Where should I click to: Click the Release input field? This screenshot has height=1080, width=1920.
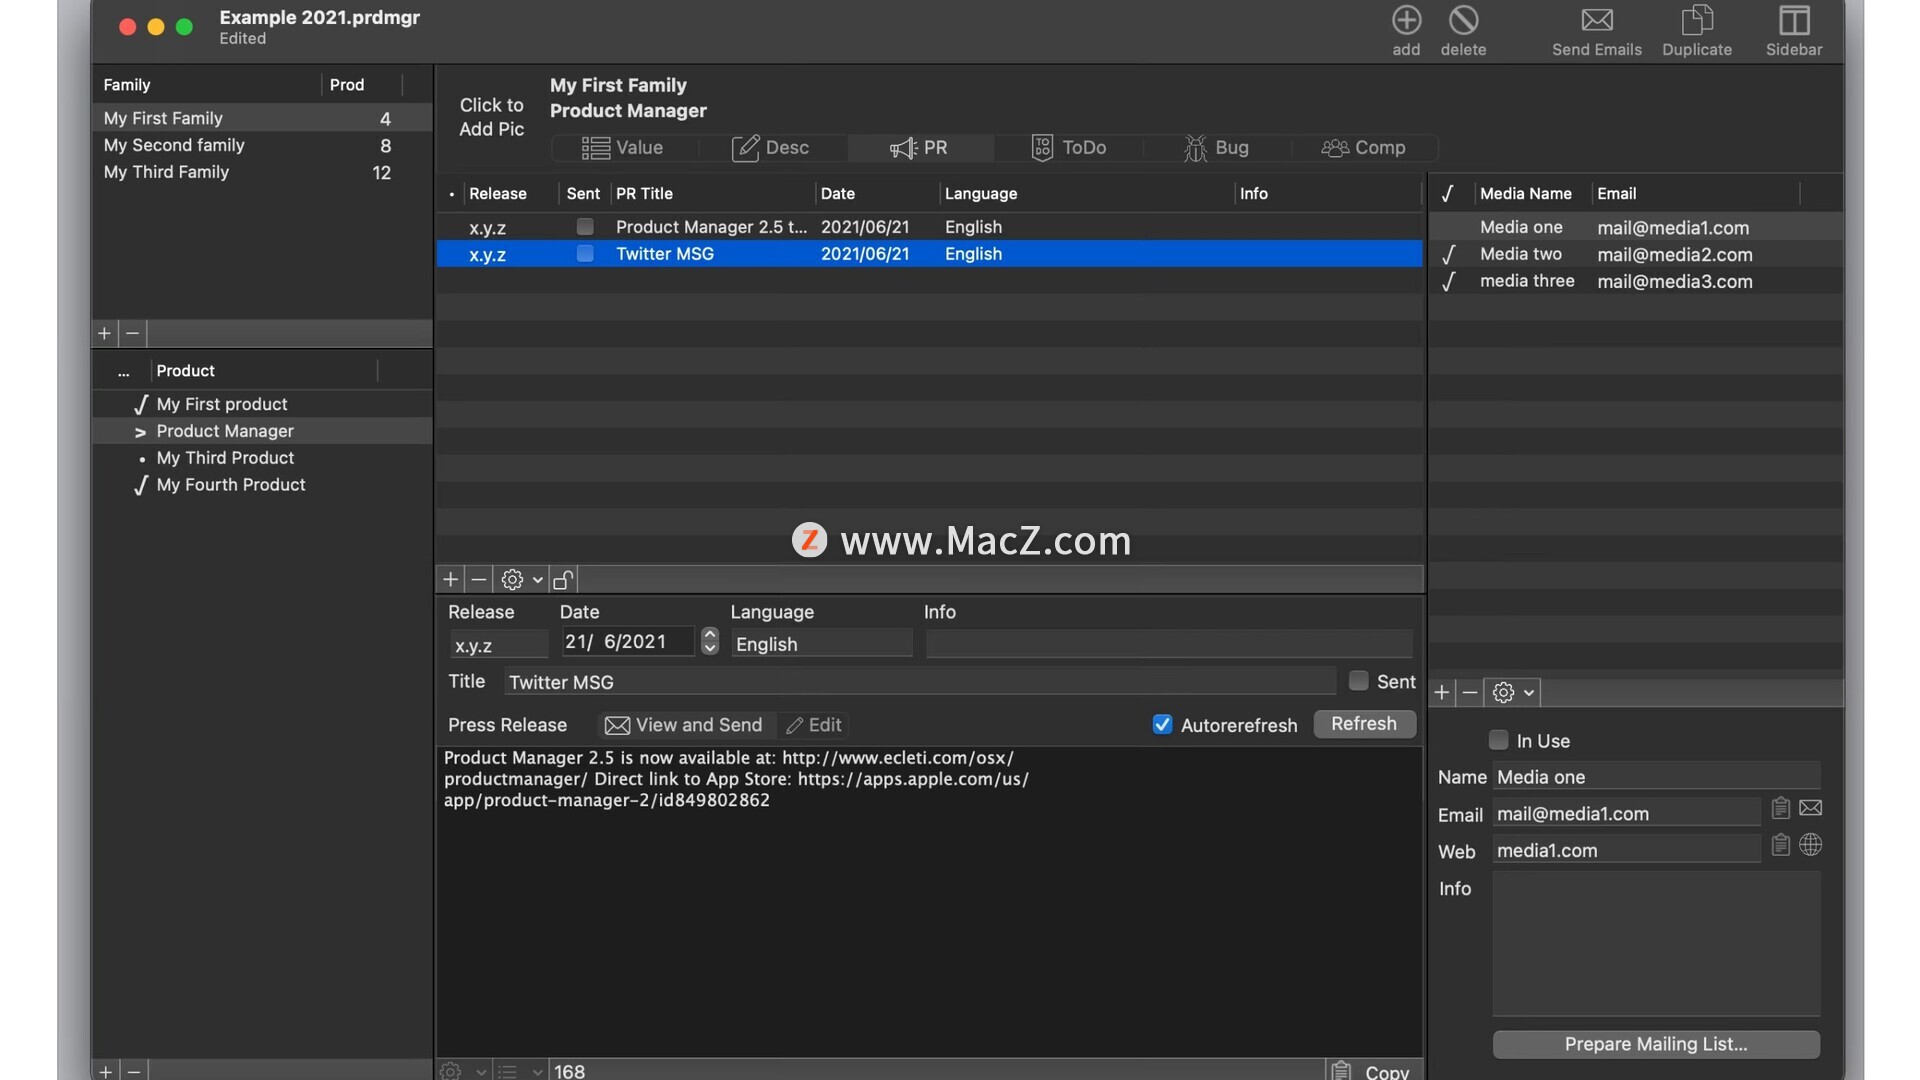point(498,645)
